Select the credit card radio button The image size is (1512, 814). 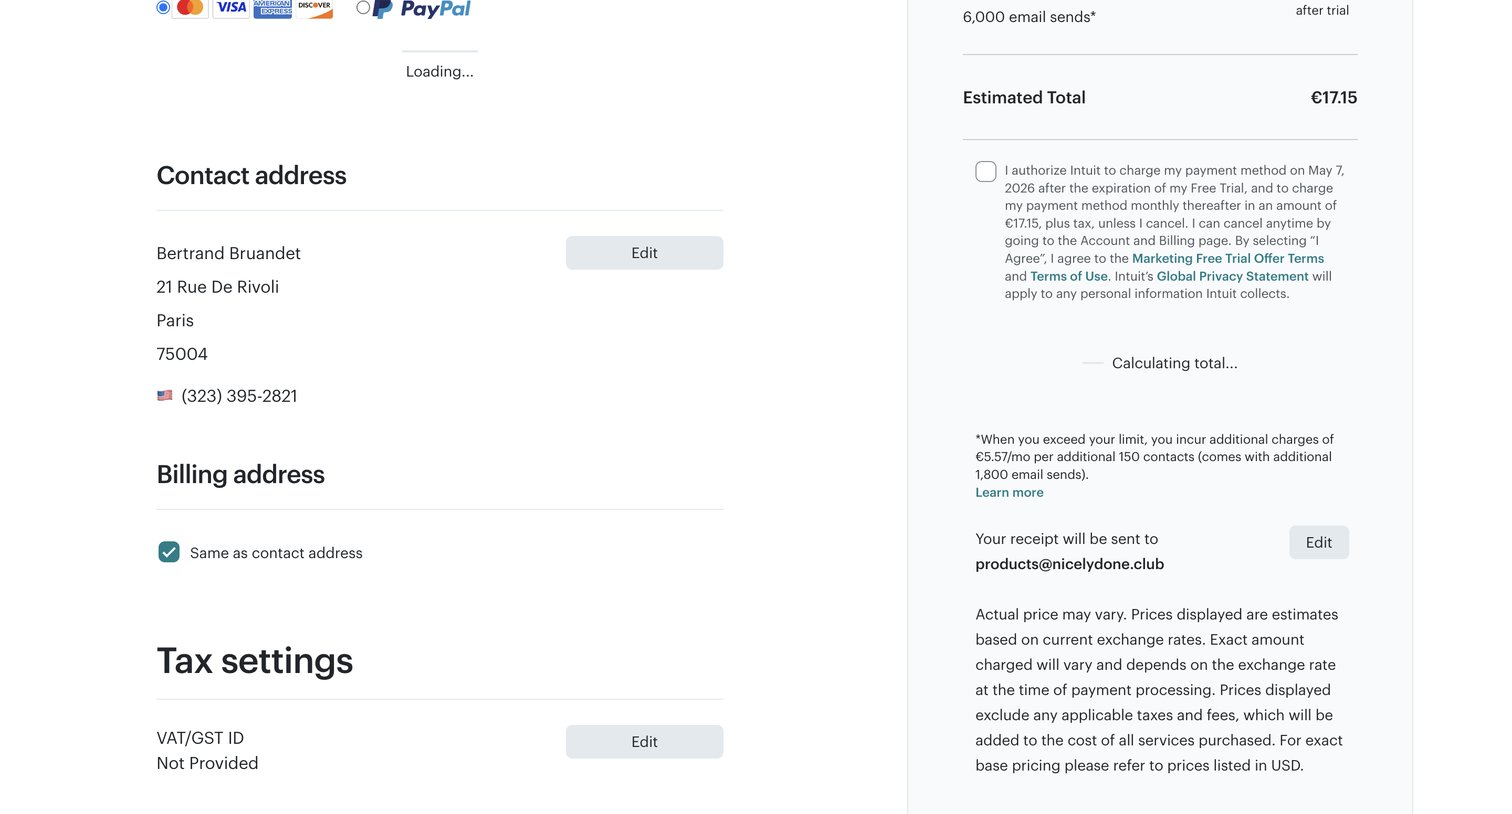tap(163, 7)
